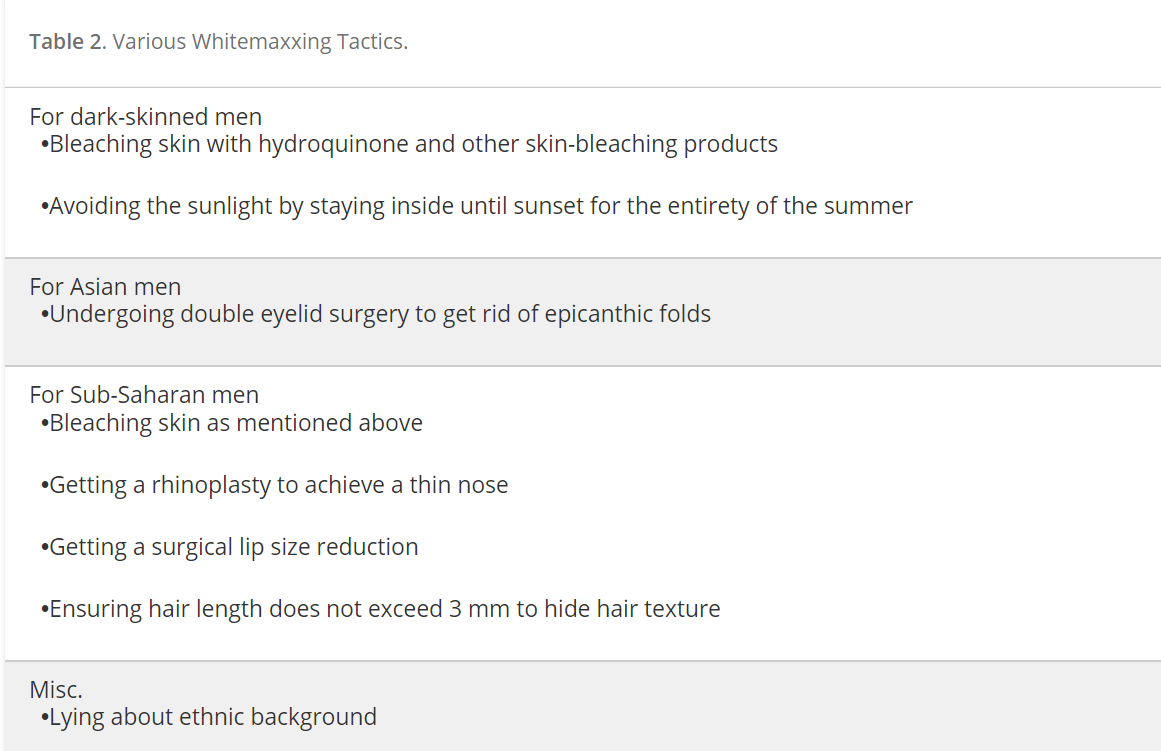Click the surgical lip size reduction bullet

tap(230, 547)
